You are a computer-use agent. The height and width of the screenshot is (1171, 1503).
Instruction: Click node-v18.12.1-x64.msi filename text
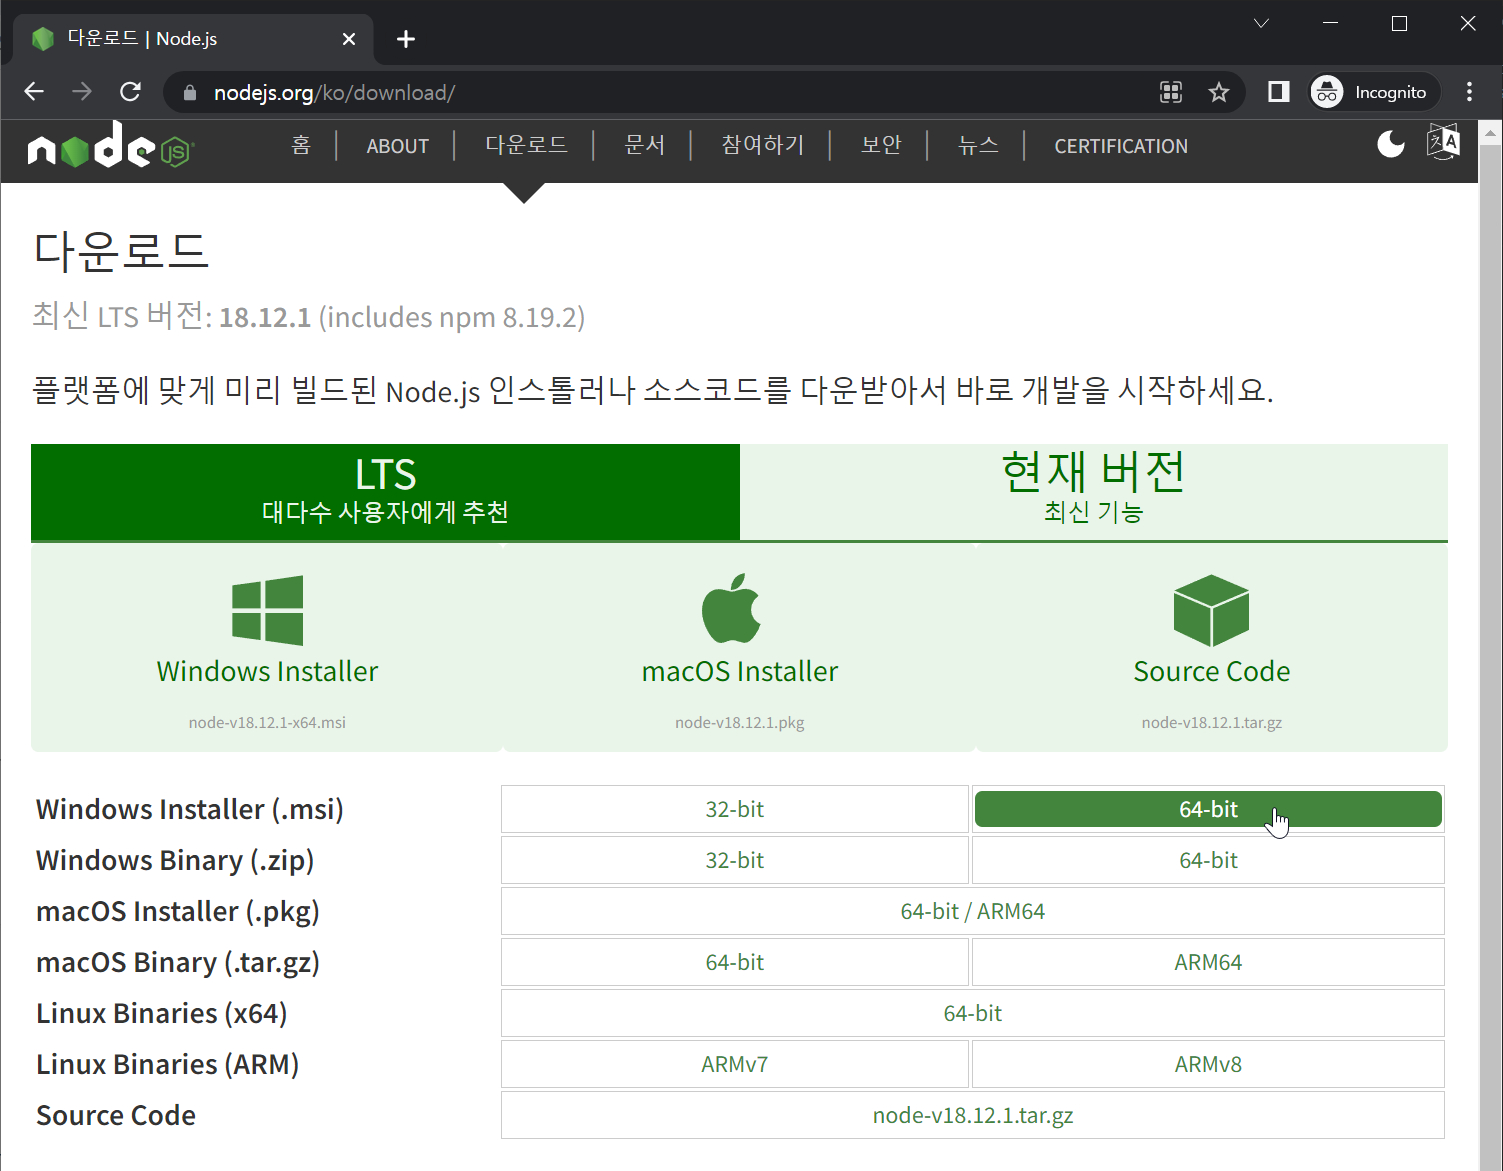[267, 722]
